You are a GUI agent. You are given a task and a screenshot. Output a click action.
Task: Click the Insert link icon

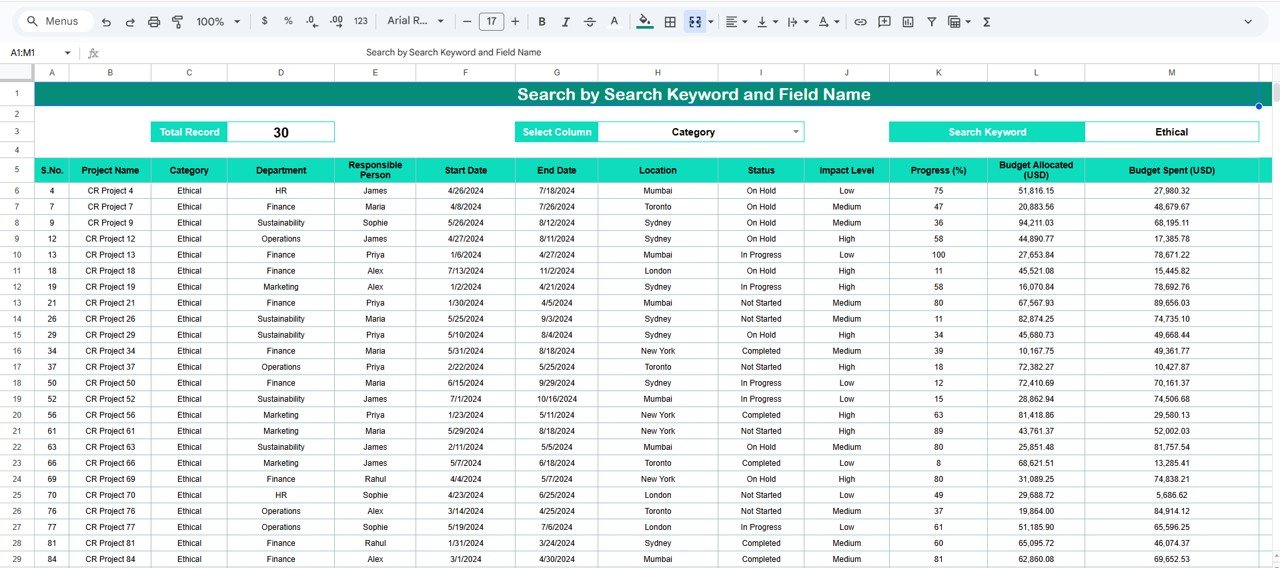(860, 21)
